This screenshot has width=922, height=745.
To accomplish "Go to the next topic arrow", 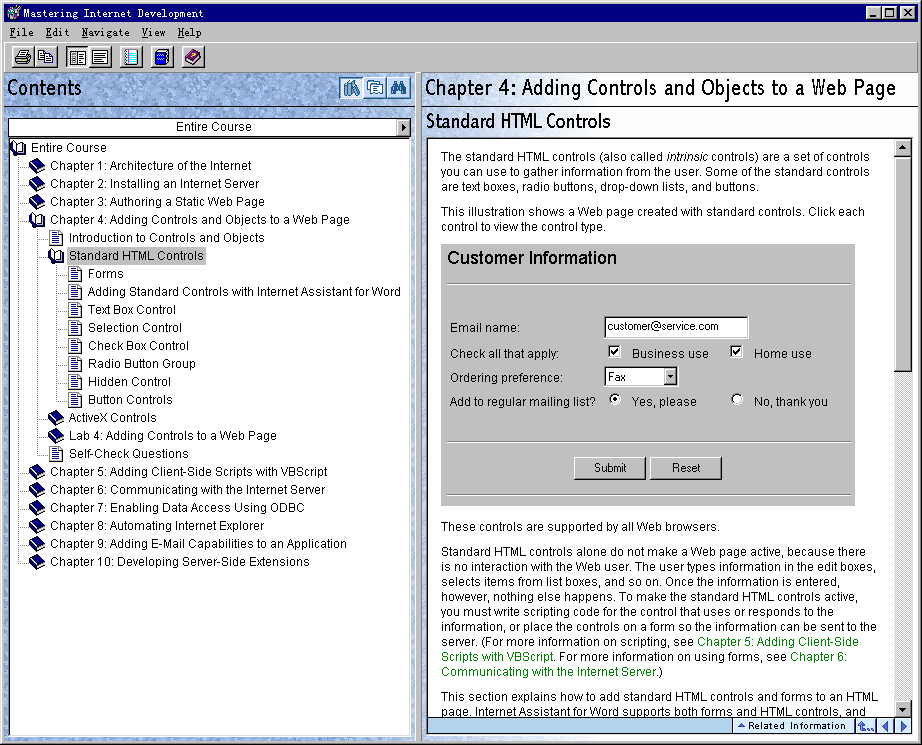I will coord(904,726).
